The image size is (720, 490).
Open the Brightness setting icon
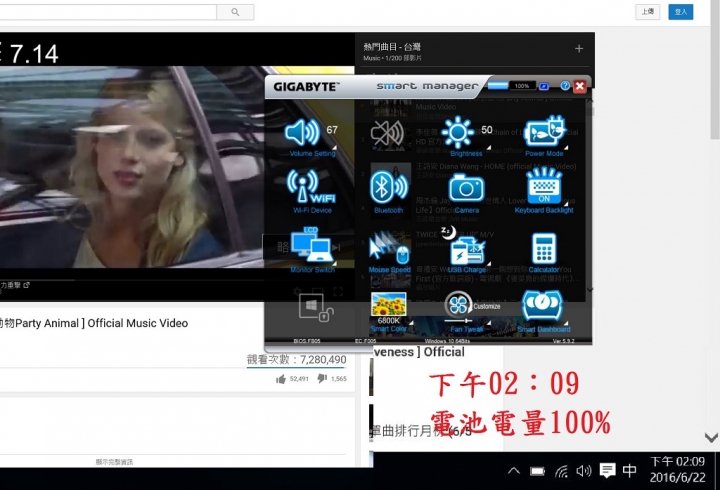(457, 132)
